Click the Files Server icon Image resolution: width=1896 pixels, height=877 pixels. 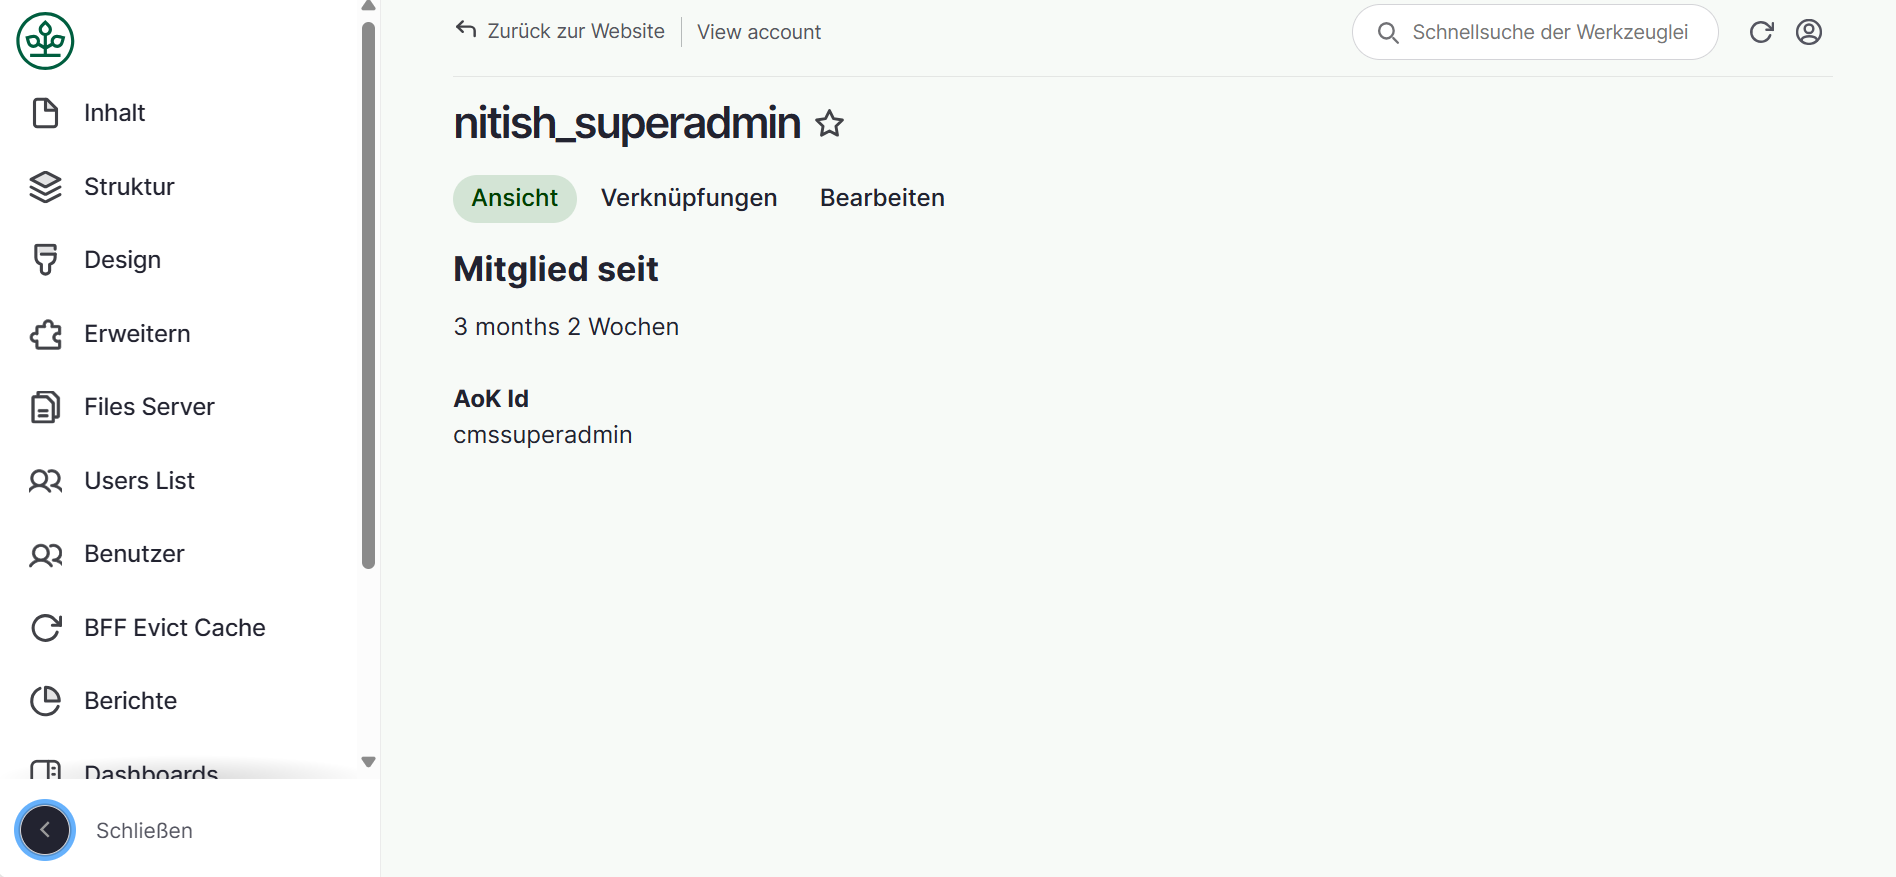click(45, 407)
